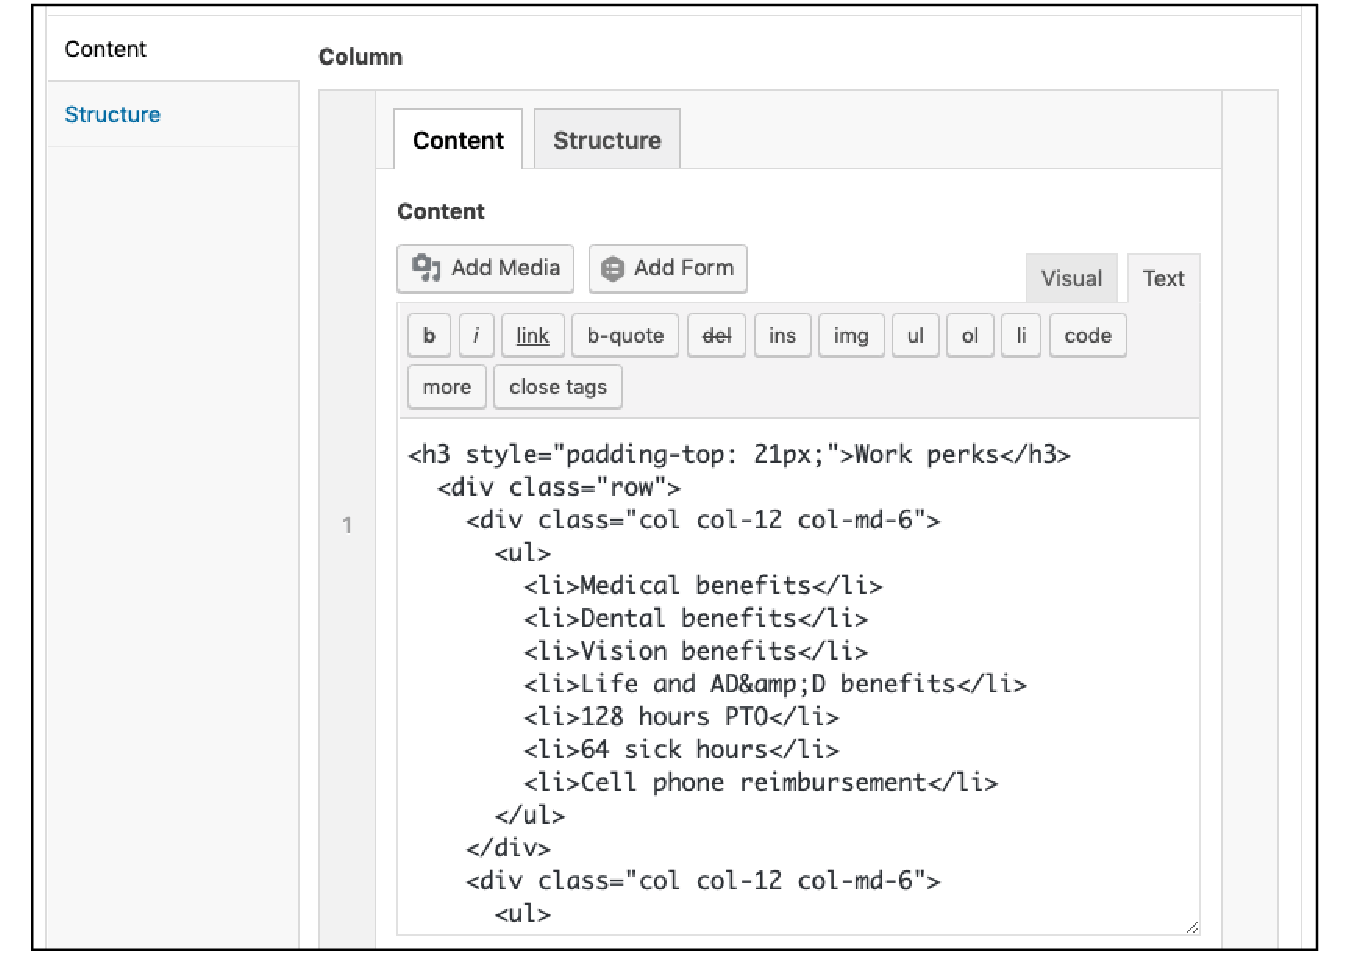Open the Structure tab of the column editor
Image resolution: width=1350 pixels, height=955 pixels.
click(607, 139)
